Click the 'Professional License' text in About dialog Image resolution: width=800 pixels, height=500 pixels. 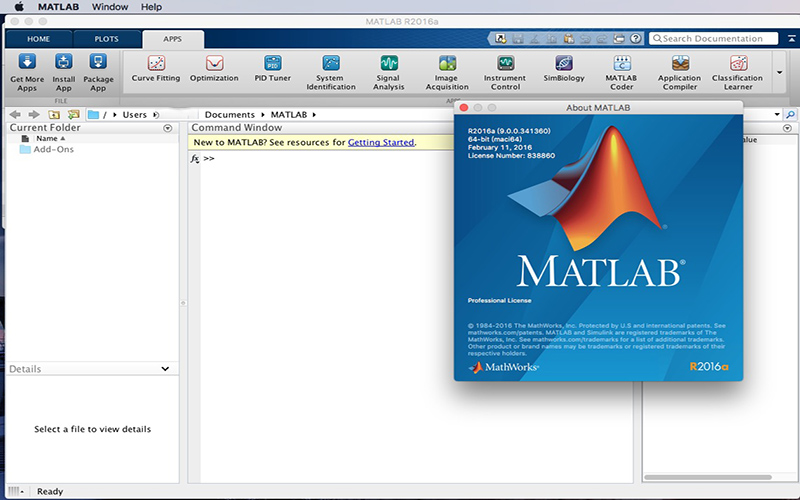click(499, 301)
